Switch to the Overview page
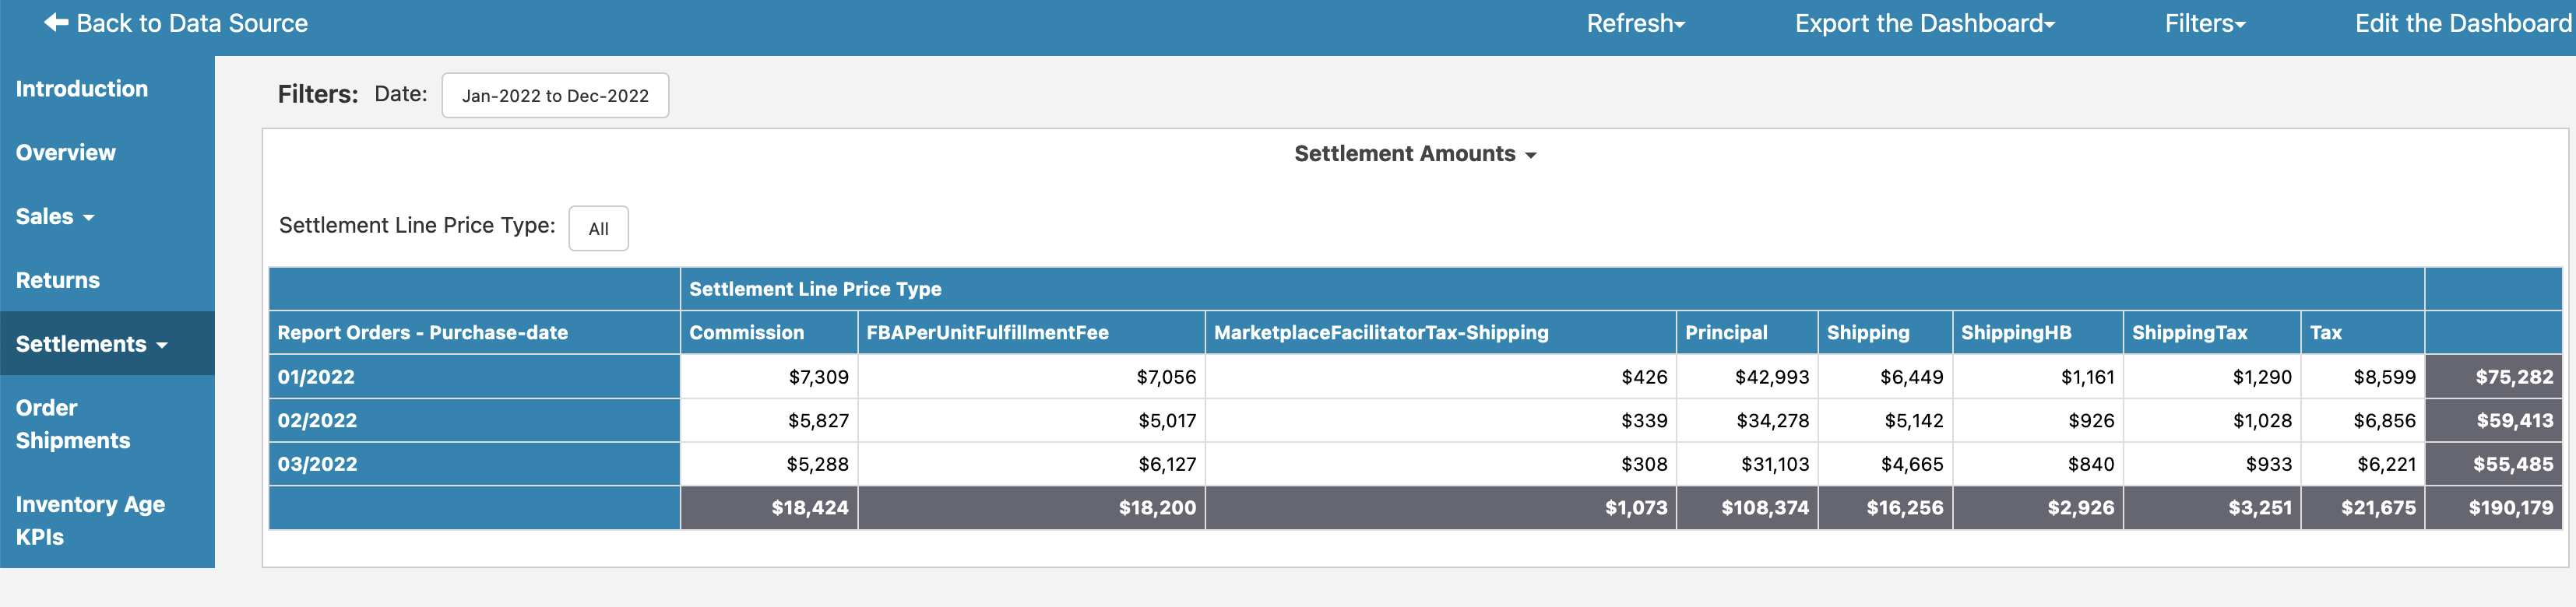The height and width of the screenshot is (607, 2576). tap(65, 152)
